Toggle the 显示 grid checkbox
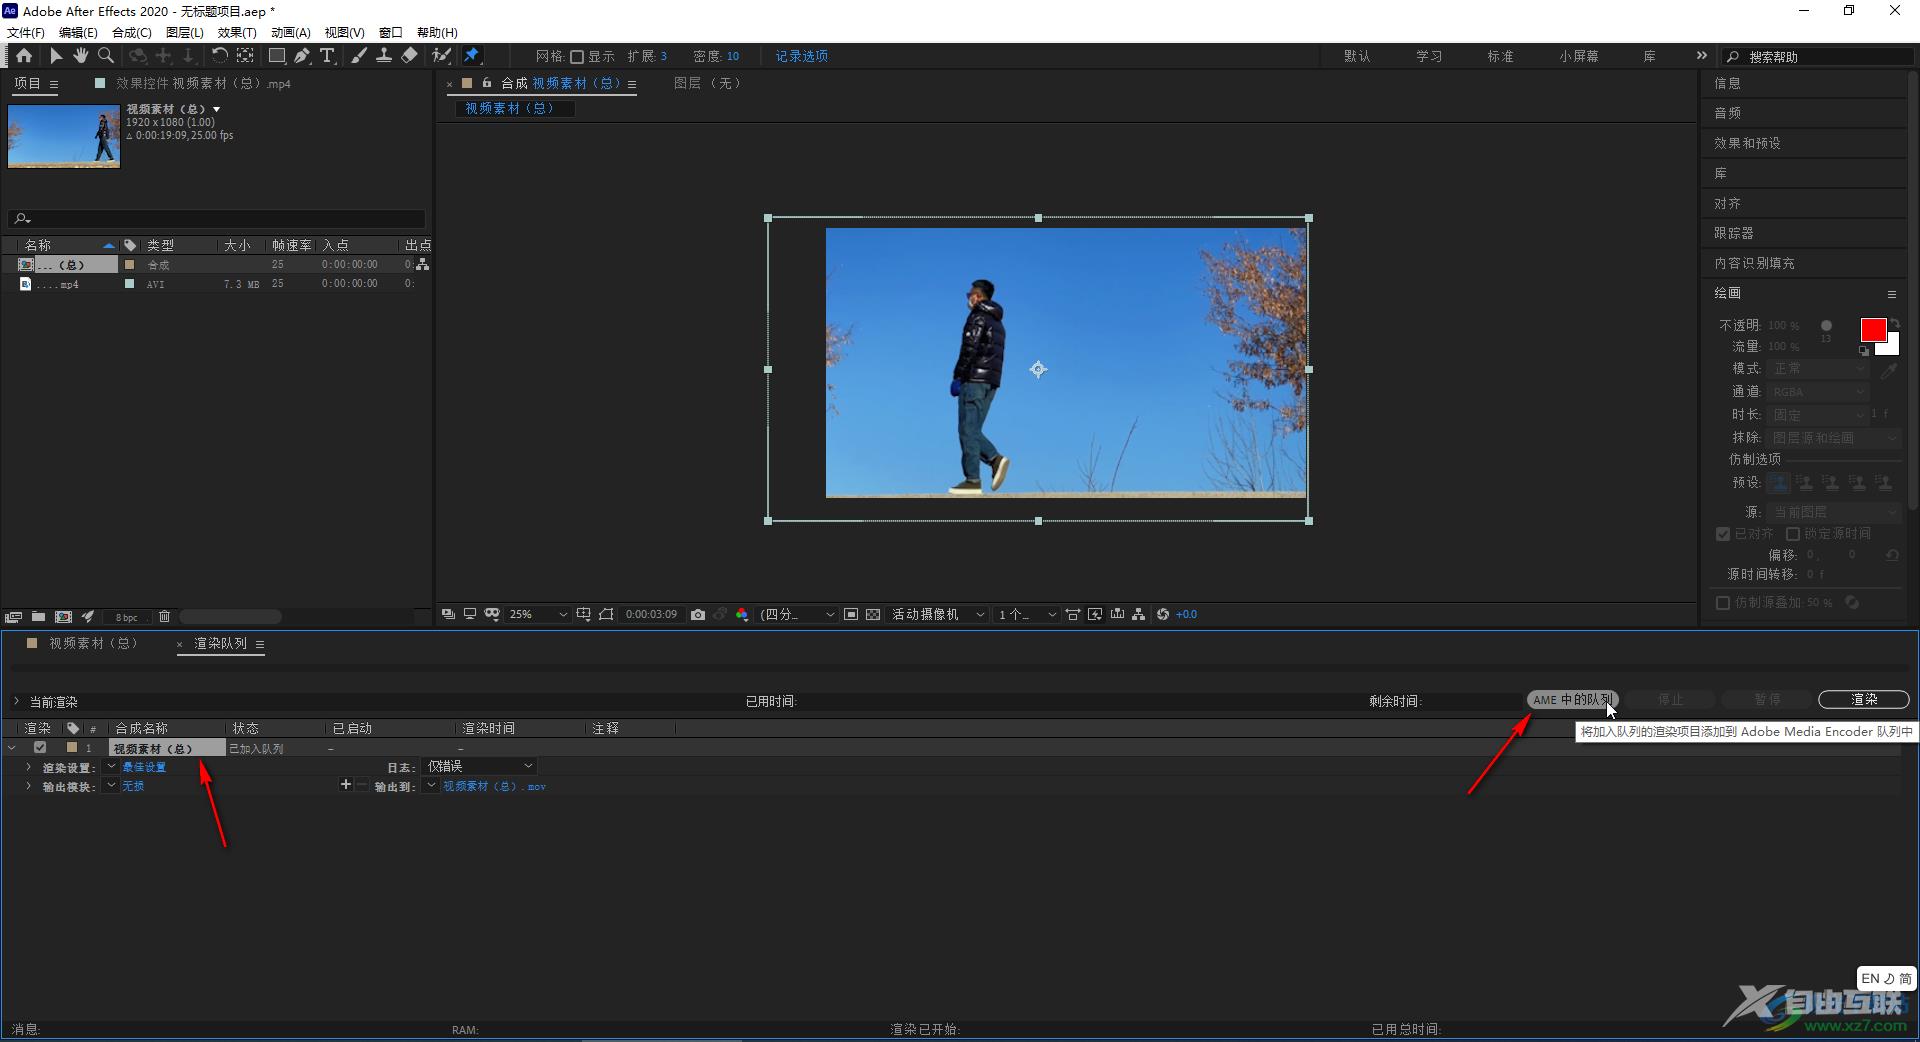This screenshot has height=1042, width=1920. point(577,57)
